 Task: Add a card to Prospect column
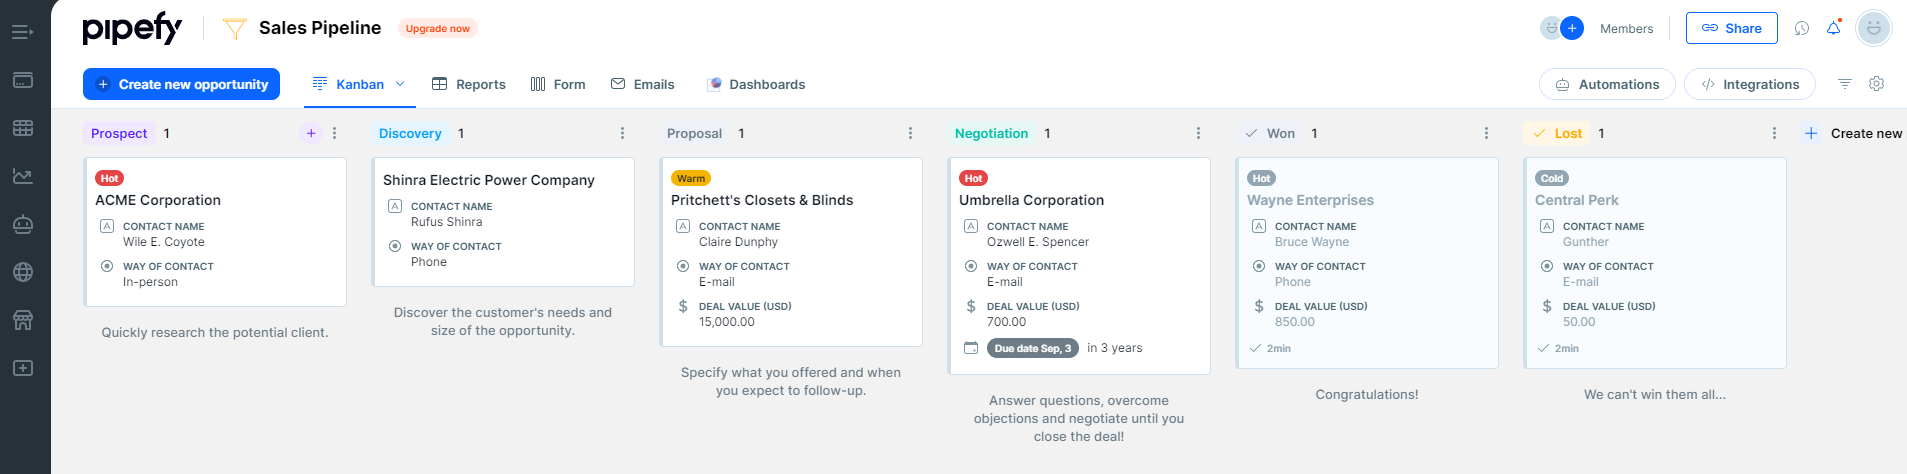click(311, 133)
